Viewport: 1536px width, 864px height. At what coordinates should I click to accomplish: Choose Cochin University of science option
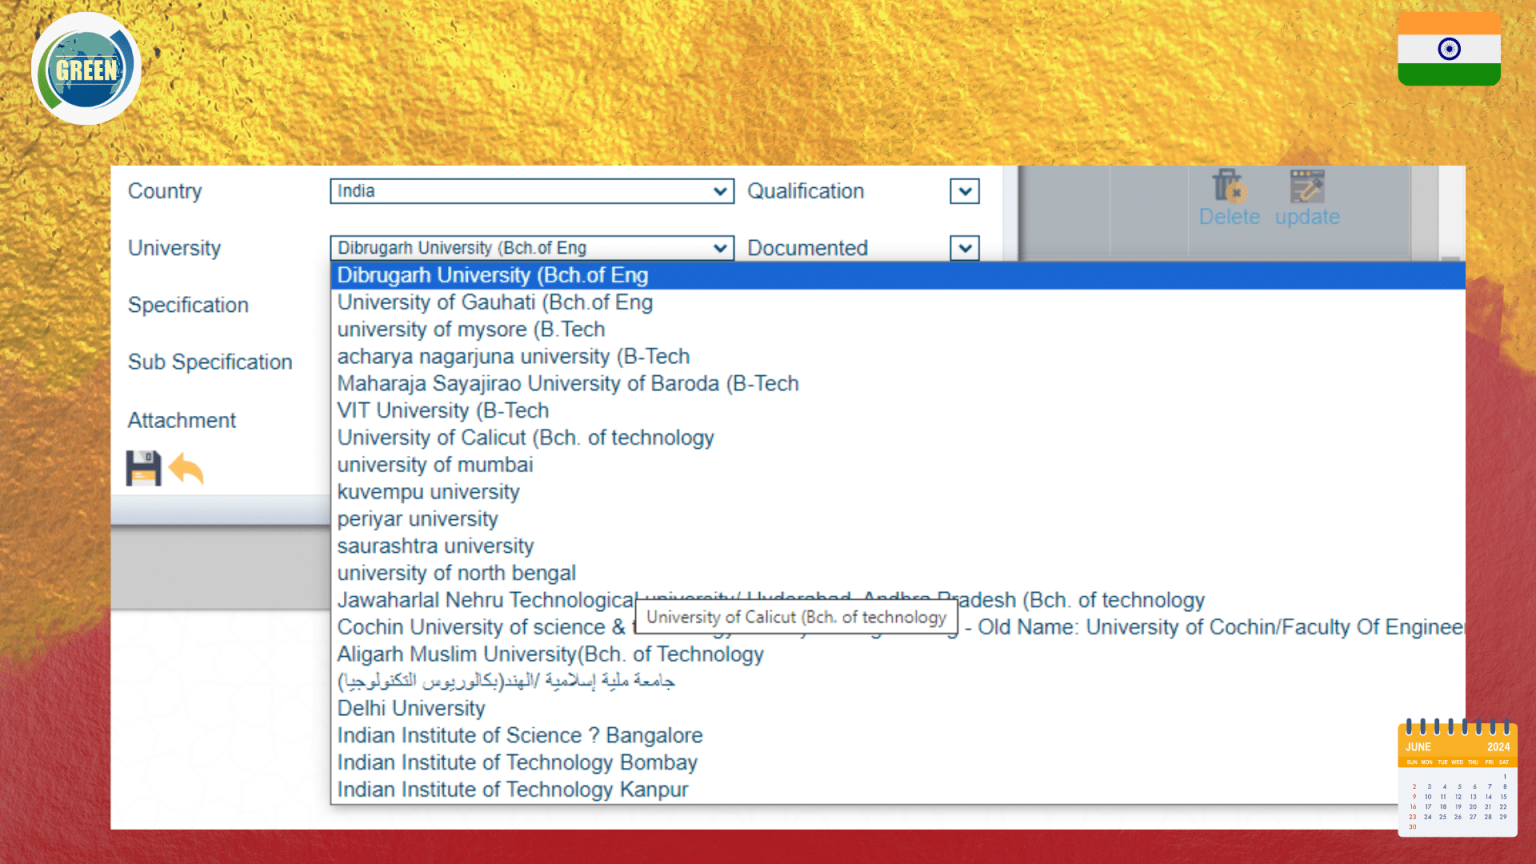[898, 626]
